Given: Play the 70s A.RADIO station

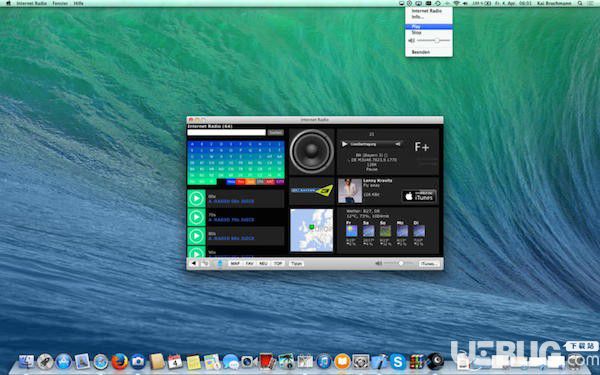Looking at the screenshot, I should [x=196, y=217].
